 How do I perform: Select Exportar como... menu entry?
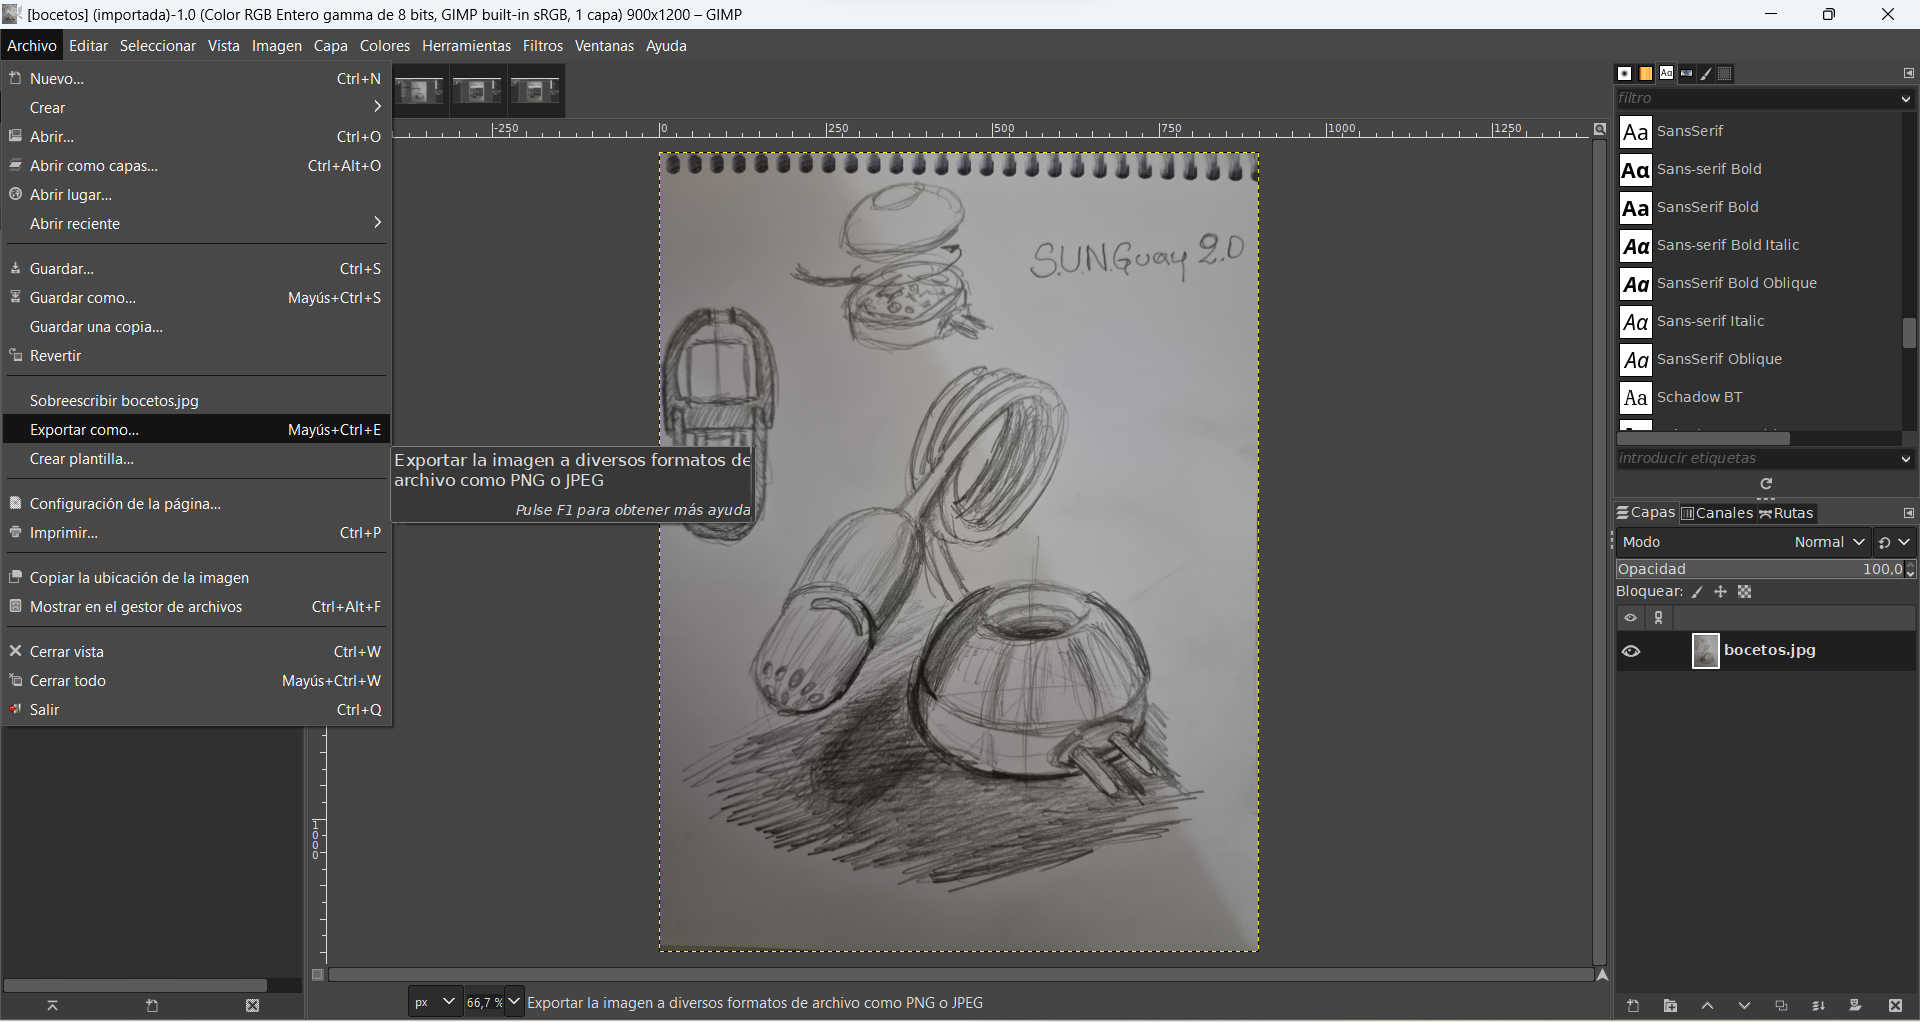point(196,430)
